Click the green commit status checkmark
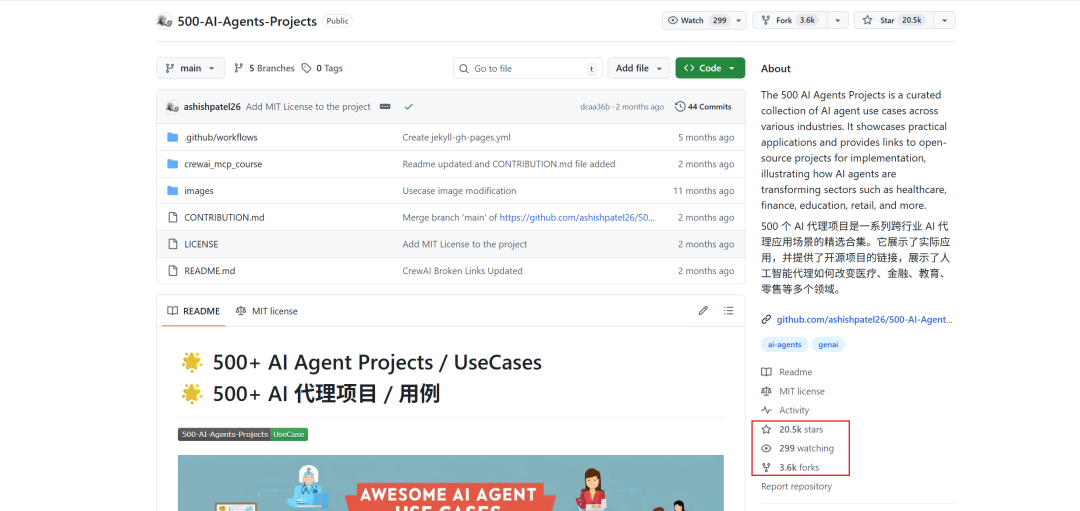This screenshot has height=511, width=1080. [x=408, y=107]
